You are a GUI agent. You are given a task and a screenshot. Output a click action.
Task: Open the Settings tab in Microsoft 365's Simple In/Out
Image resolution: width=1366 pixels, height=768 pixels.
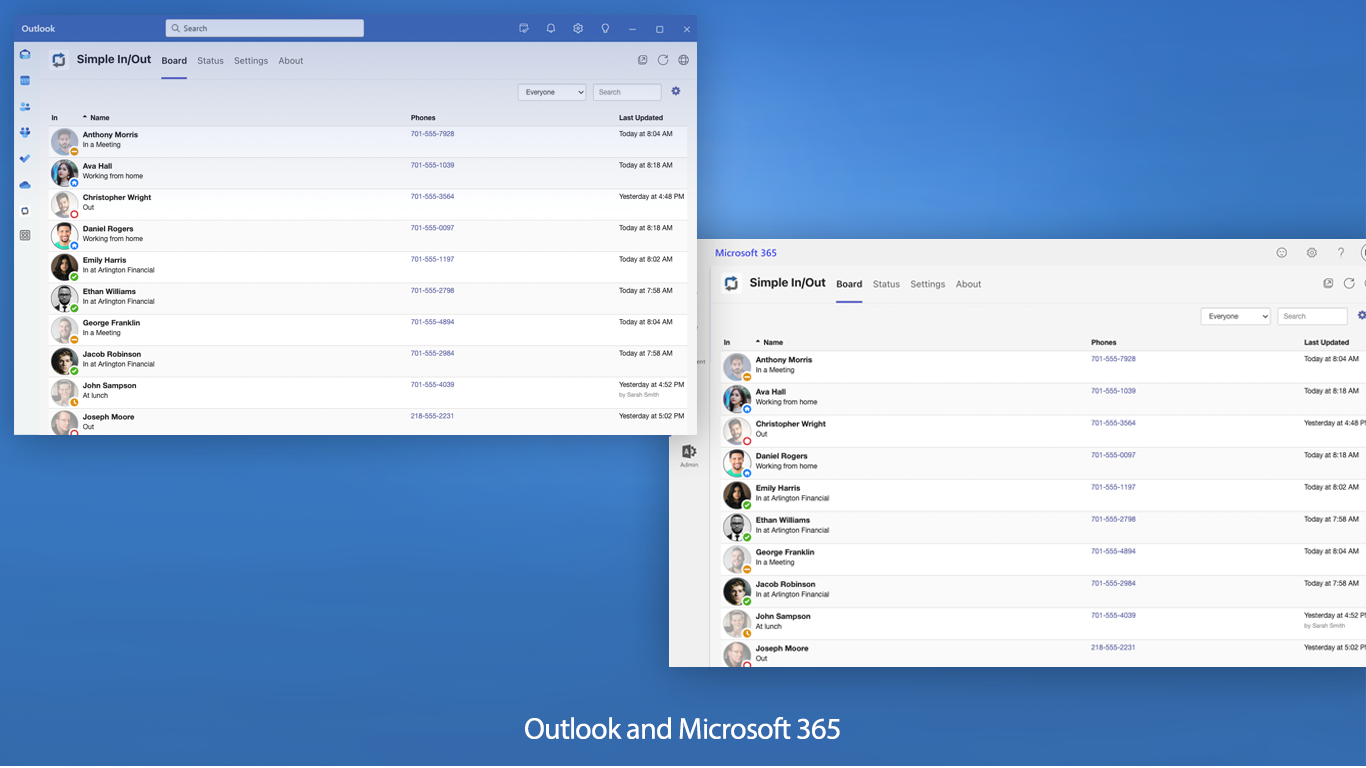coord(928,284)
